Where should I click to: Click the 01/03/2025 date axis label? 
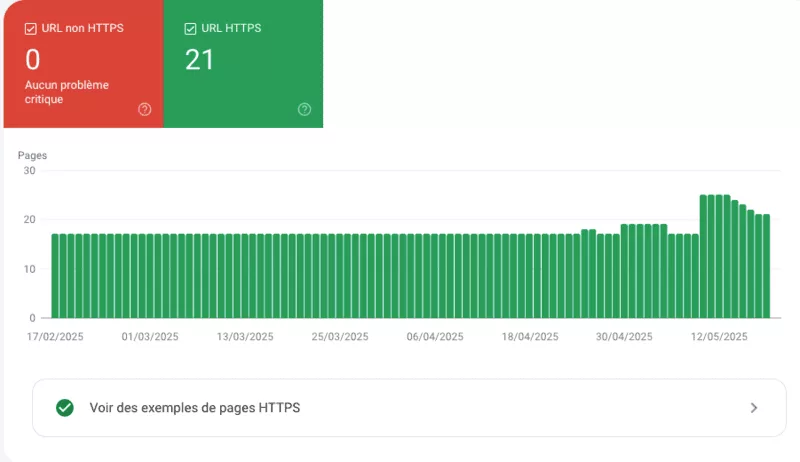(x=150, y=337)
